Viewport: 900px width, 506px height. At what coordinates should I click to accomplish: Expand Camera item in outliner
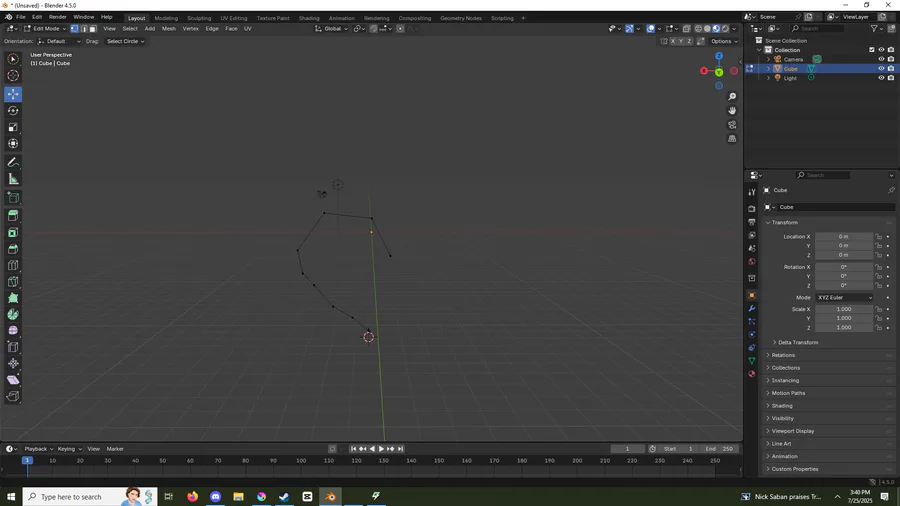click(x=769, y=59)
